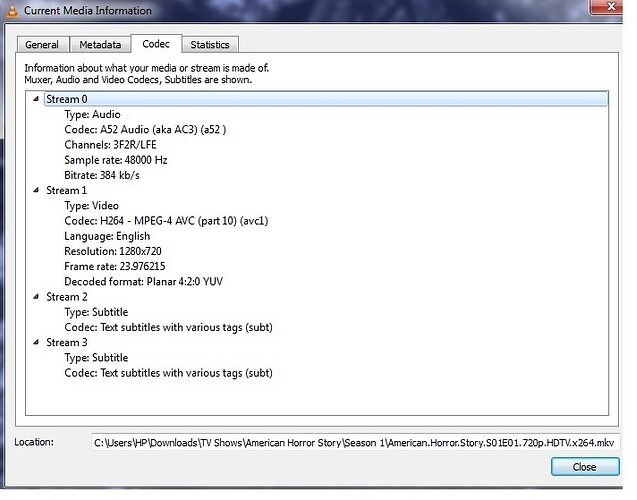Select 'Type: Subtitle' under Stream 3

[x=96, y=358]
